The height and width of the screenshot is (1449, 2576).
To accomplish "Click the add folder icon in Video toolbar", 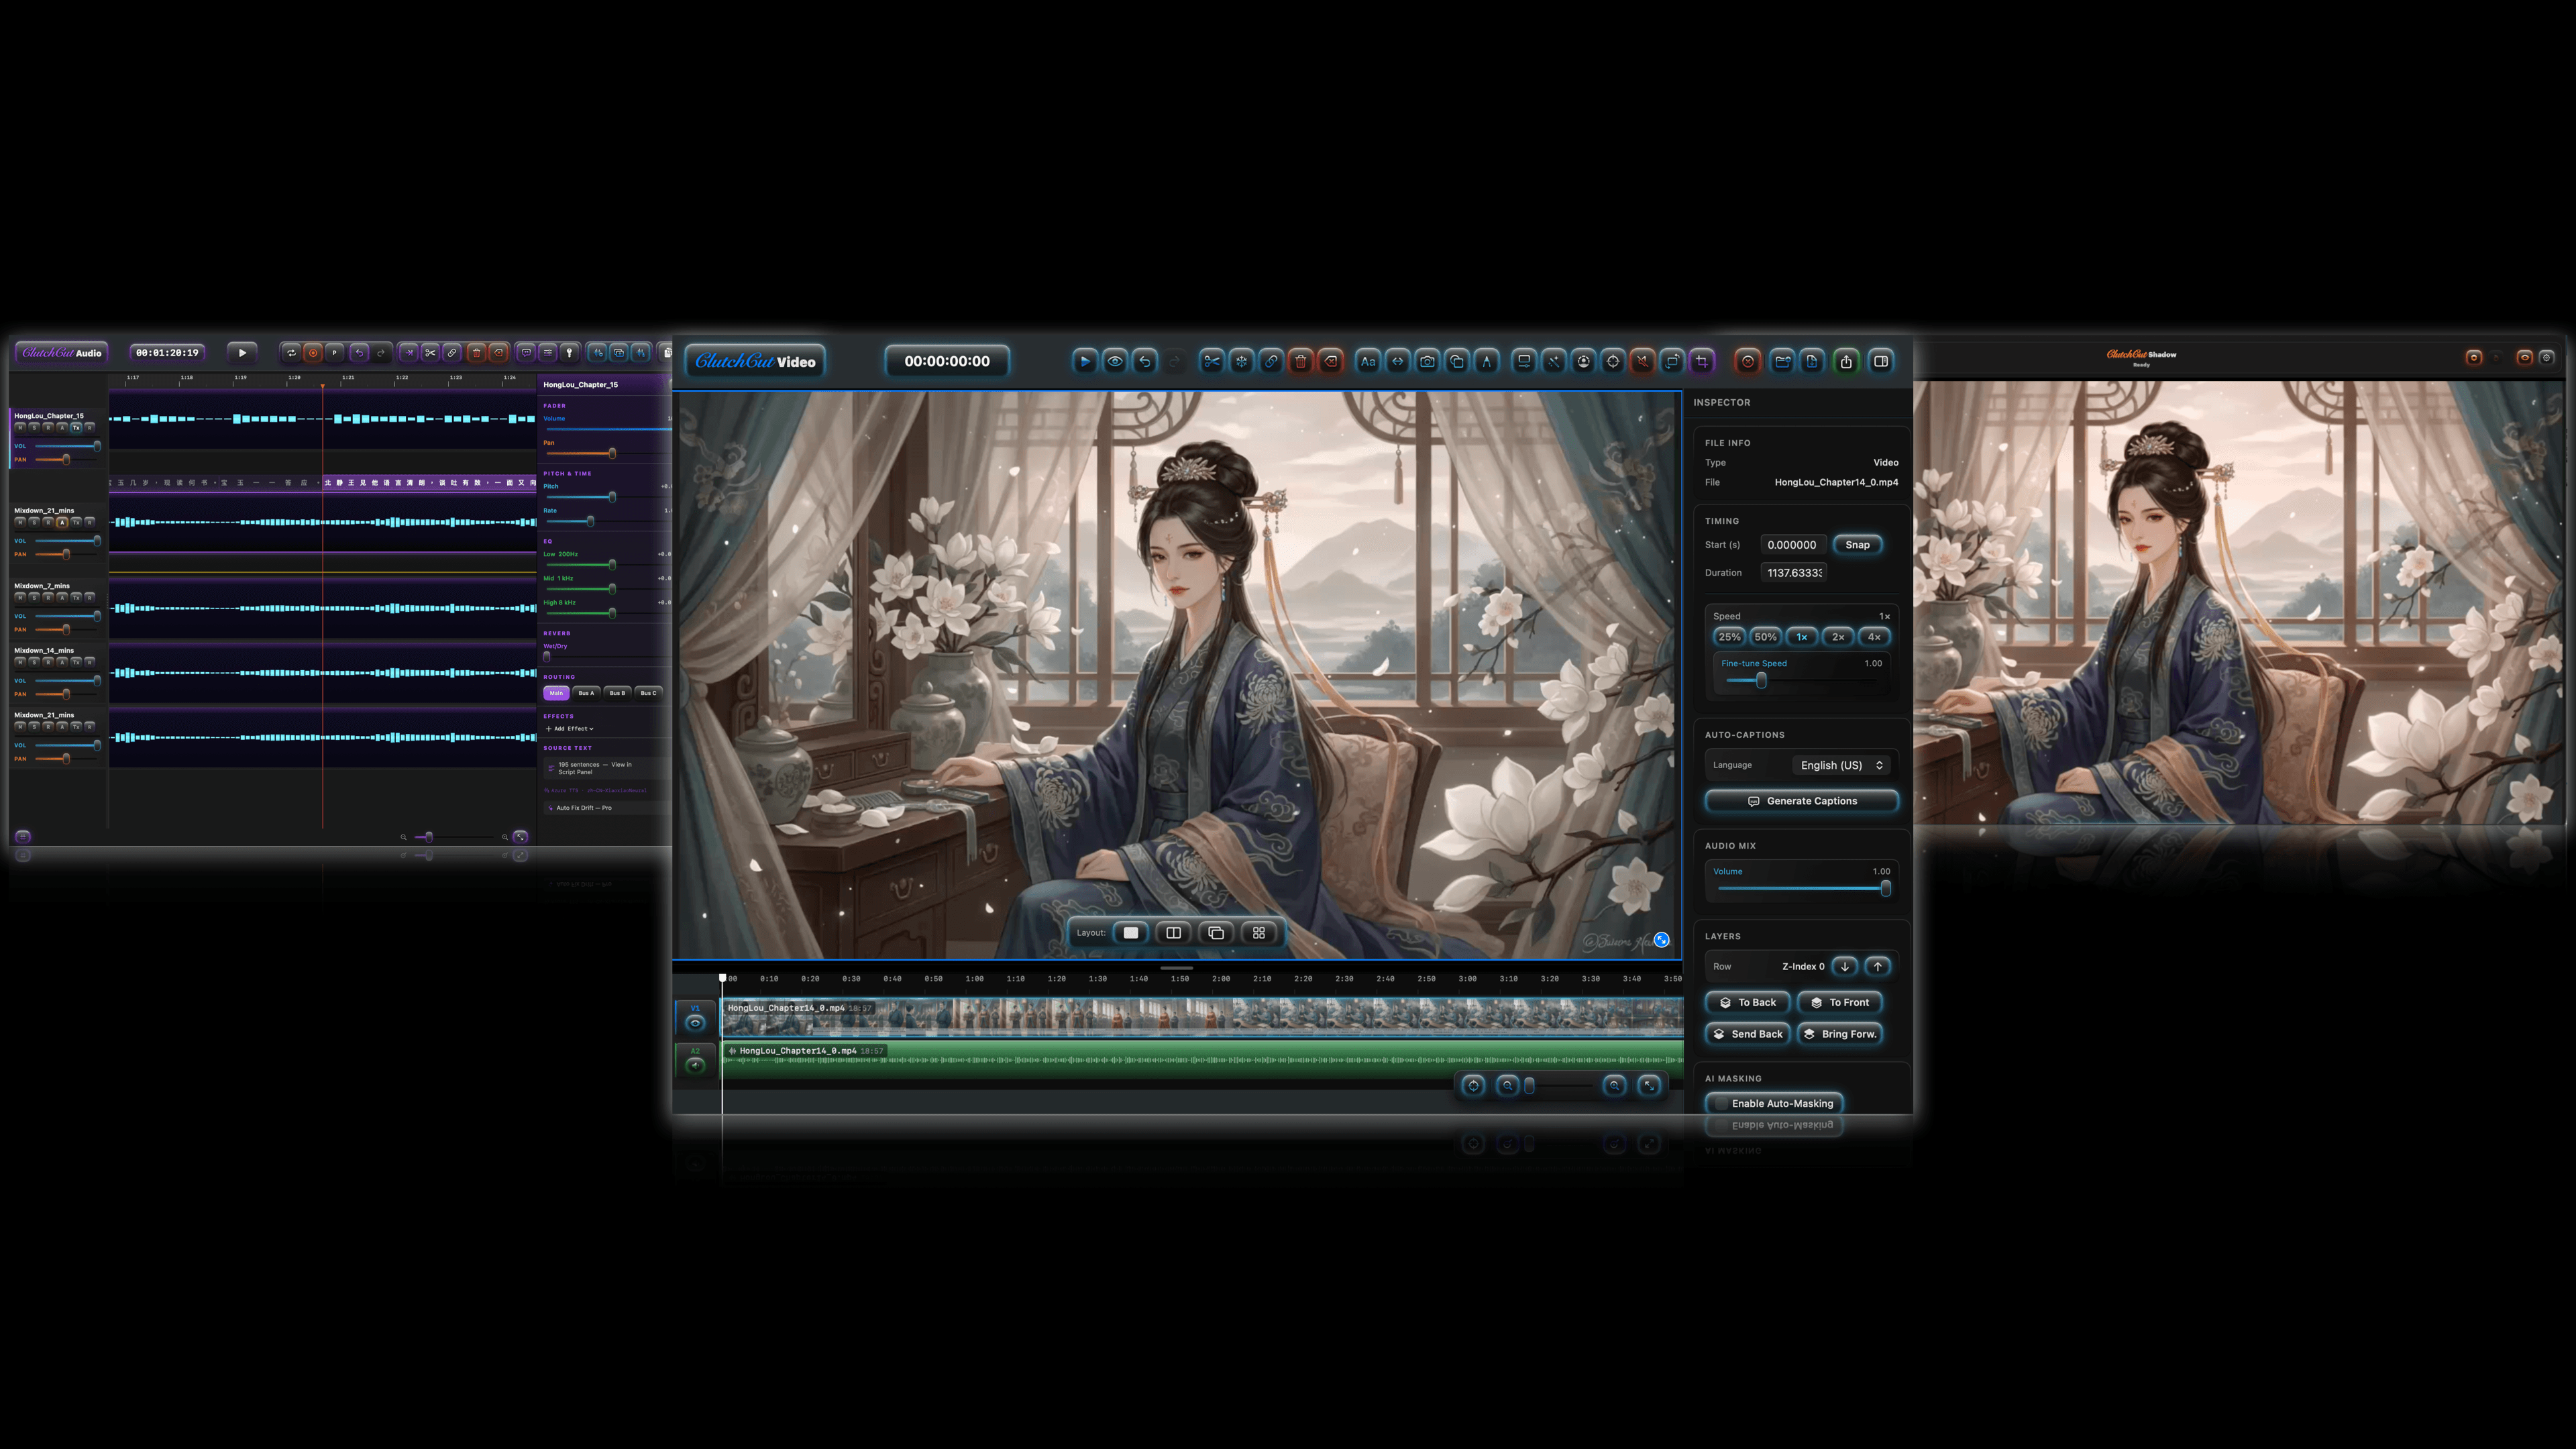I will point(1782,361).
